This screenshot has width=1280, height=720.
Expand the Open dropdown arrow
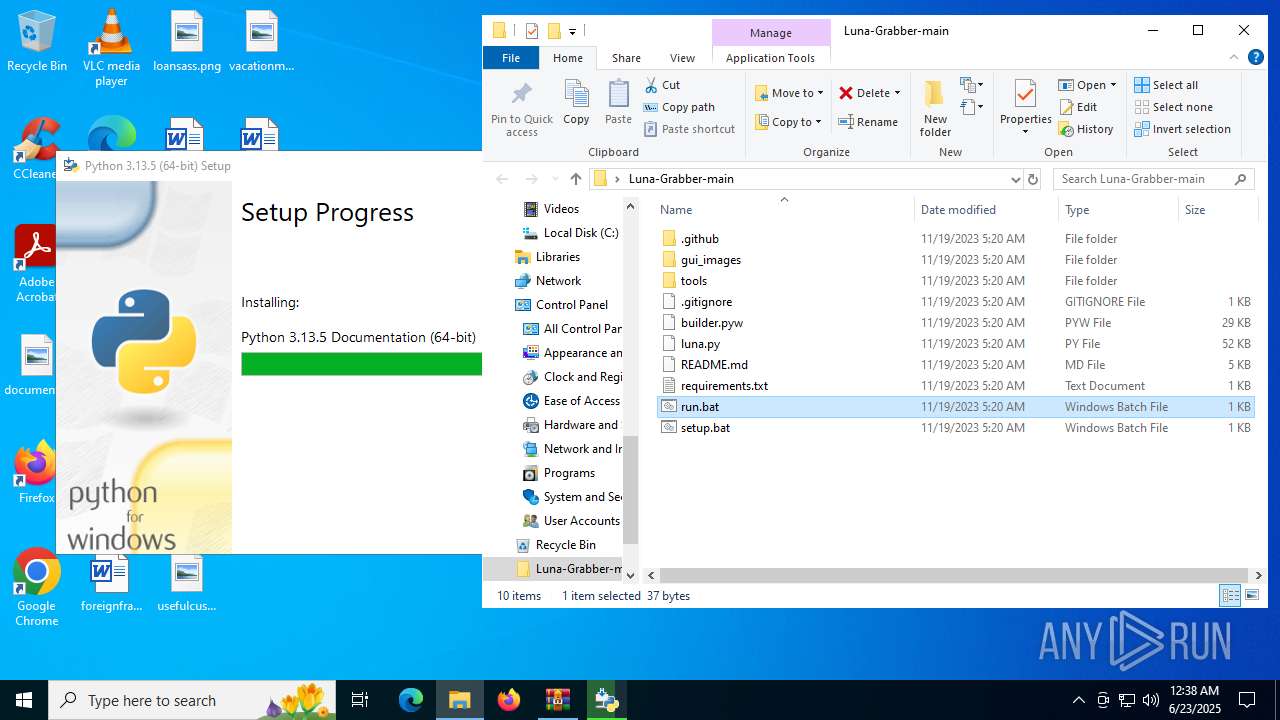click(1113, 85)
